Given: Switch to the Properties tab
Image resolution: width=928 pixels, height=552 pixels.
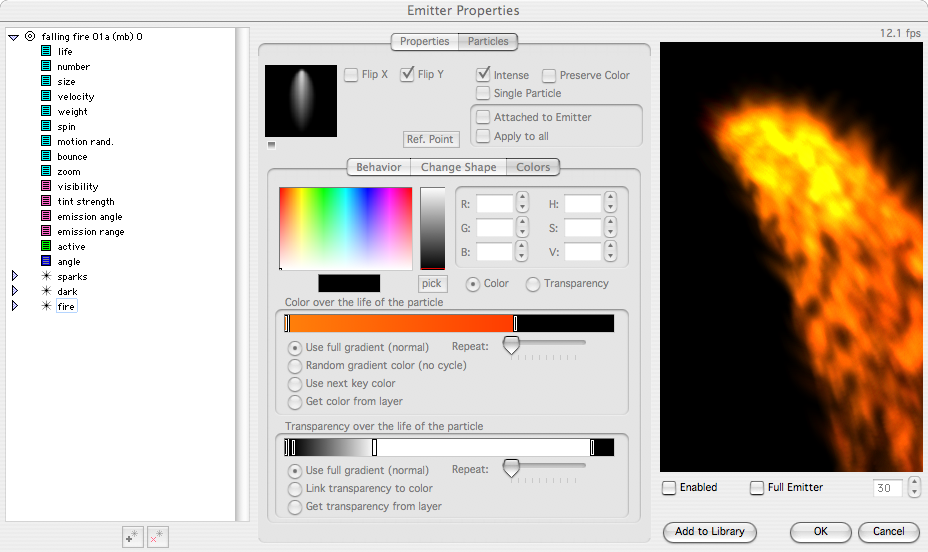Looking at the screenshot, I should click(424, 41).
